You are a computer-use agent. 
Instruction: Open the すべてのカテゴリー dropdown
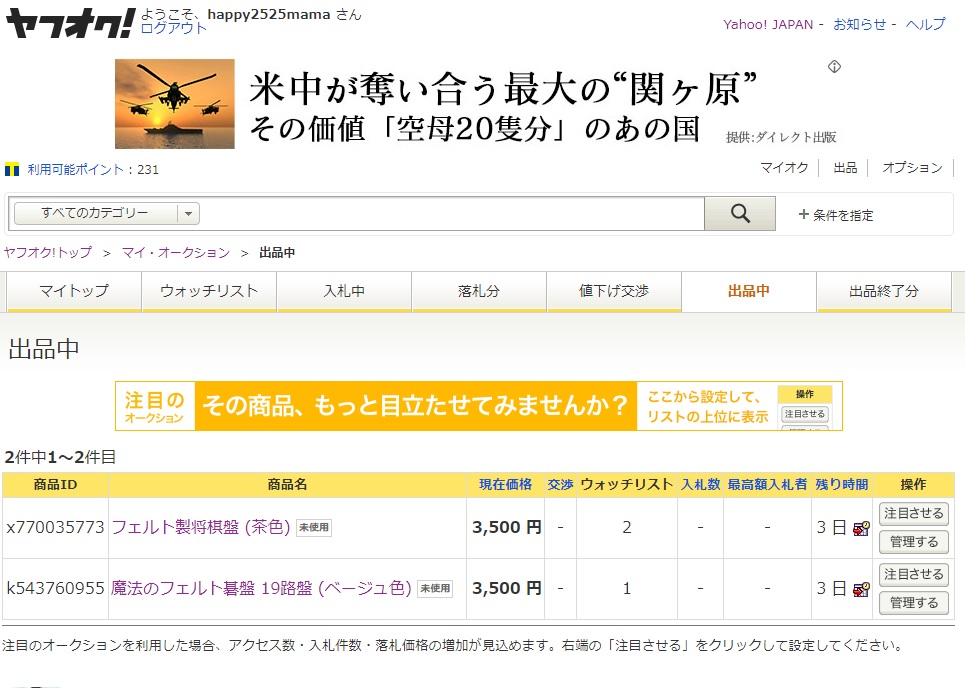tap(107, 214)
